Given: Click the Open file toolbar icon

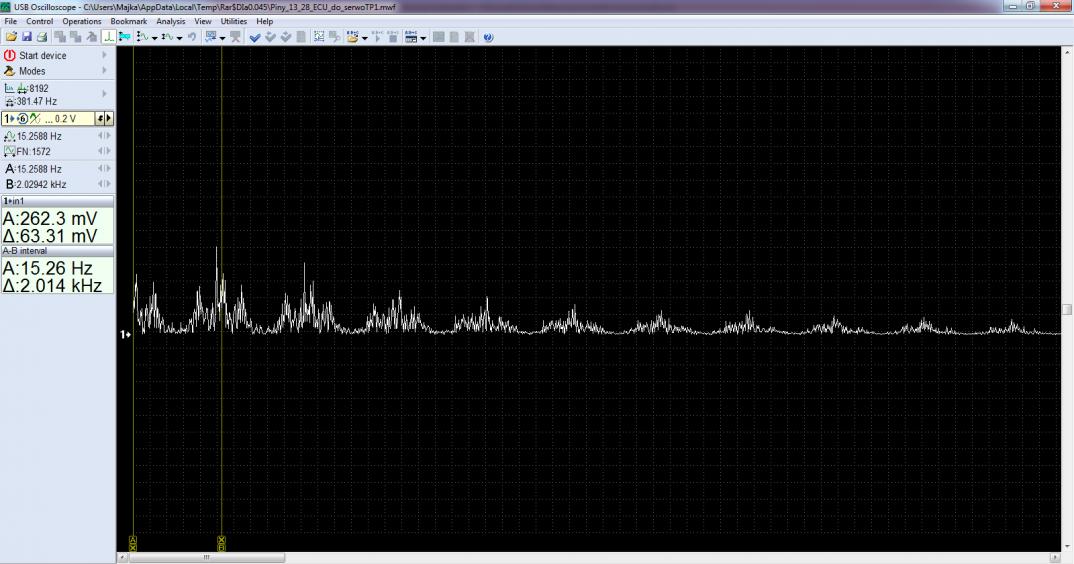Looking at the screenshot, I should 11,37.
